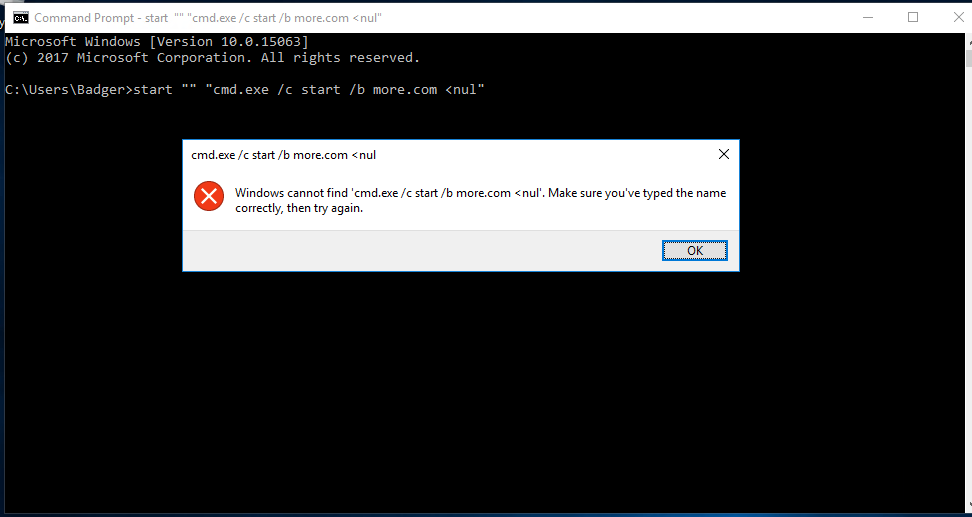Maximize the Command Prompt window

pos(912,17)
